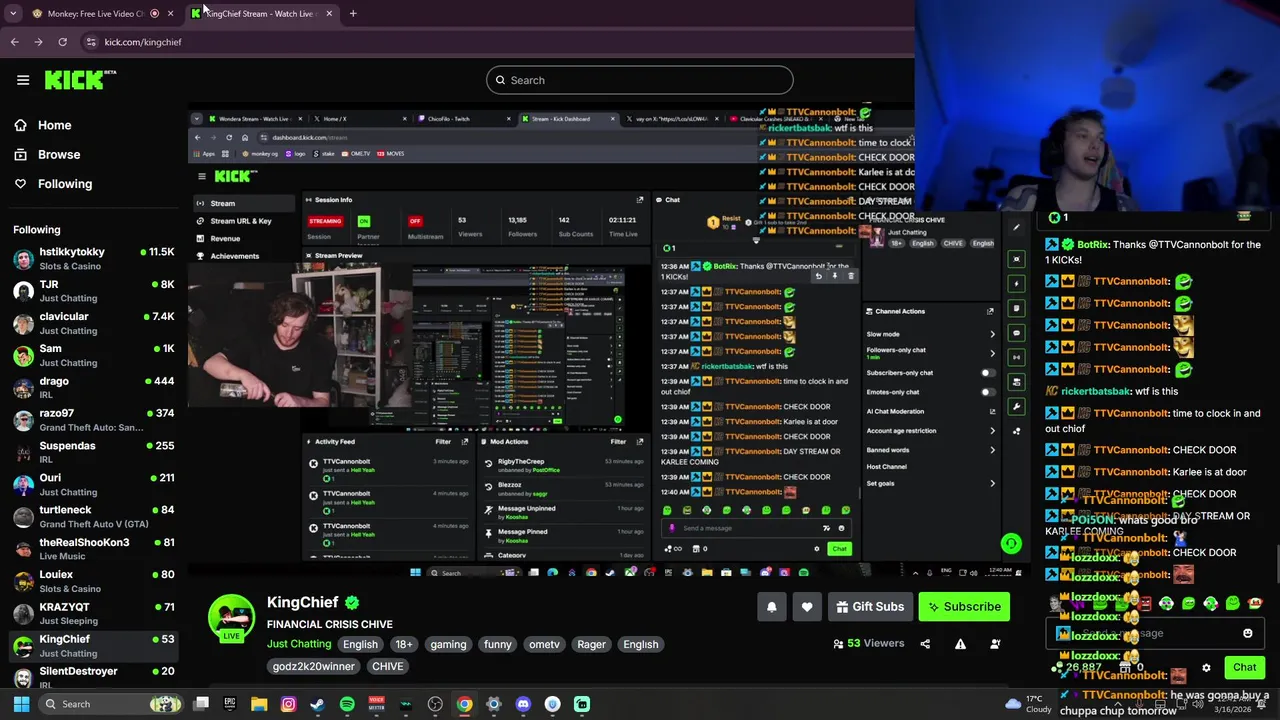Click the 17°C Cloudy weather widget
Screen dimensions: 1280x720
point(1026,704)
